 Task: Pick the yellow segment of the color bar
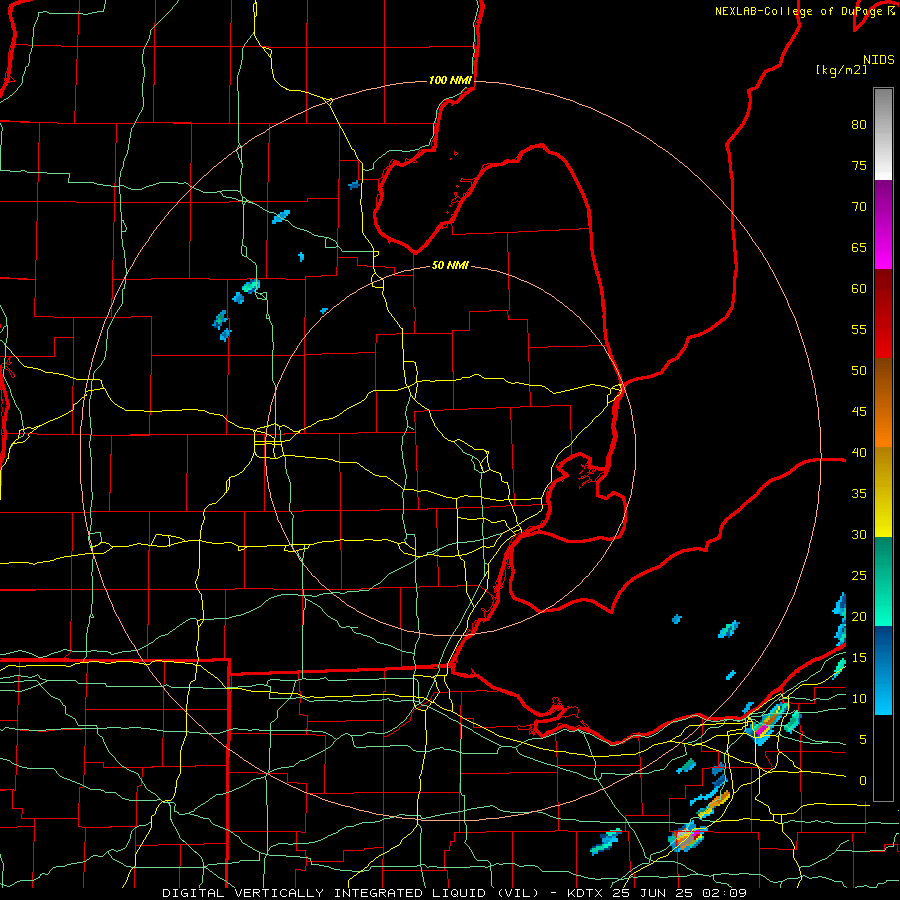[x=883, y=492]
